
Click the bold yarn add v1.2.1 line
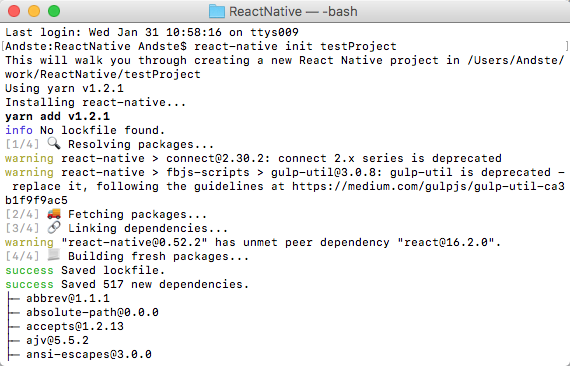pos(57,116)
